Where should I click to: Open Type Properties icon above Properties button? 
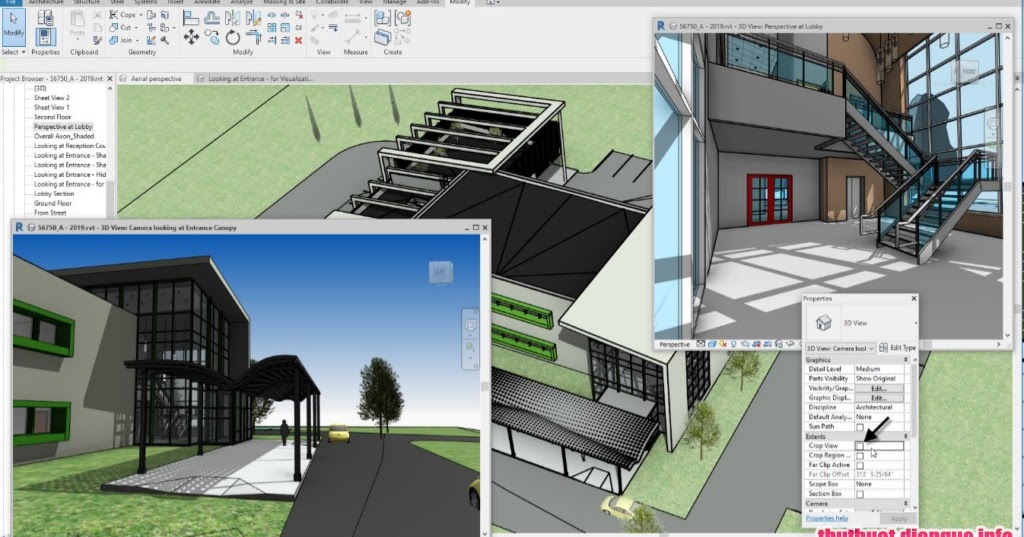coord(45,17)
